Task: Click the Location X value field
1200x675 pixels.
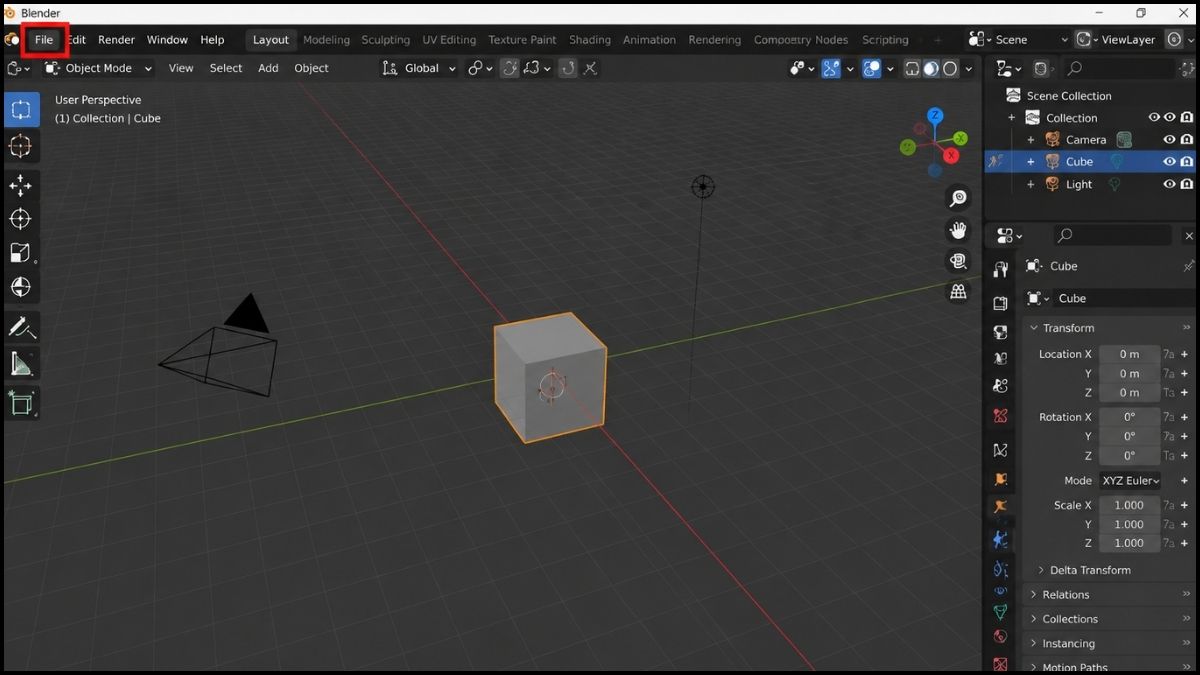Action: coord(1130,354)
